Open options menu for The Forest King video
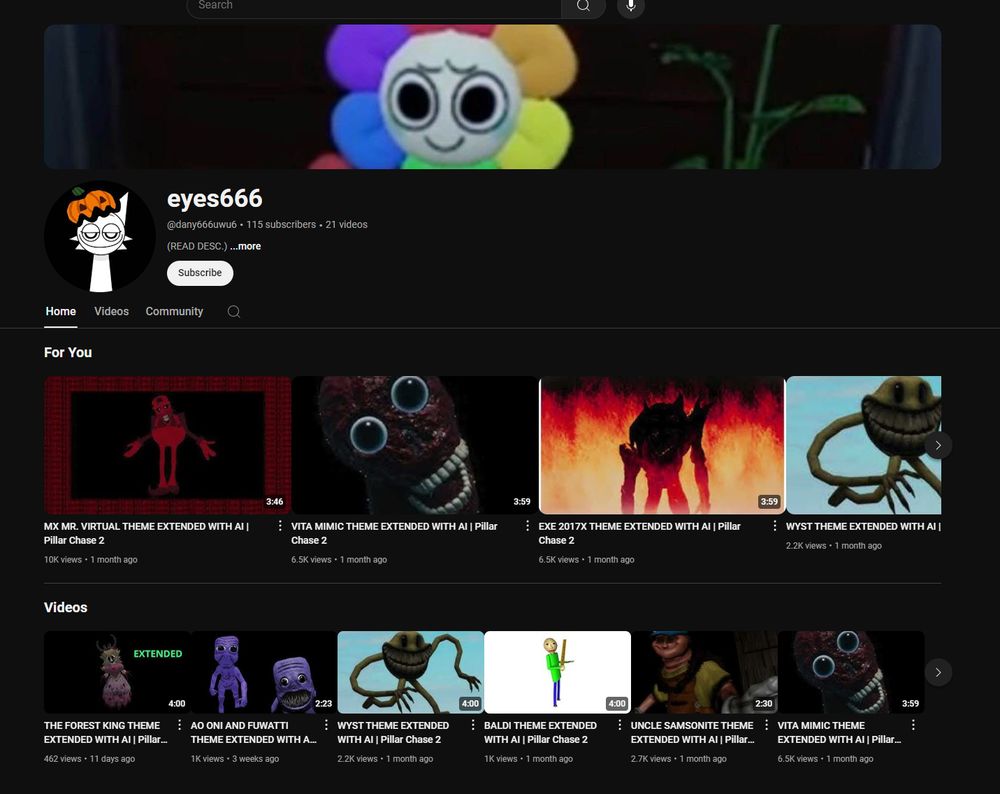The width and height of the screenshot is (1000, 794). click(179, 725)
